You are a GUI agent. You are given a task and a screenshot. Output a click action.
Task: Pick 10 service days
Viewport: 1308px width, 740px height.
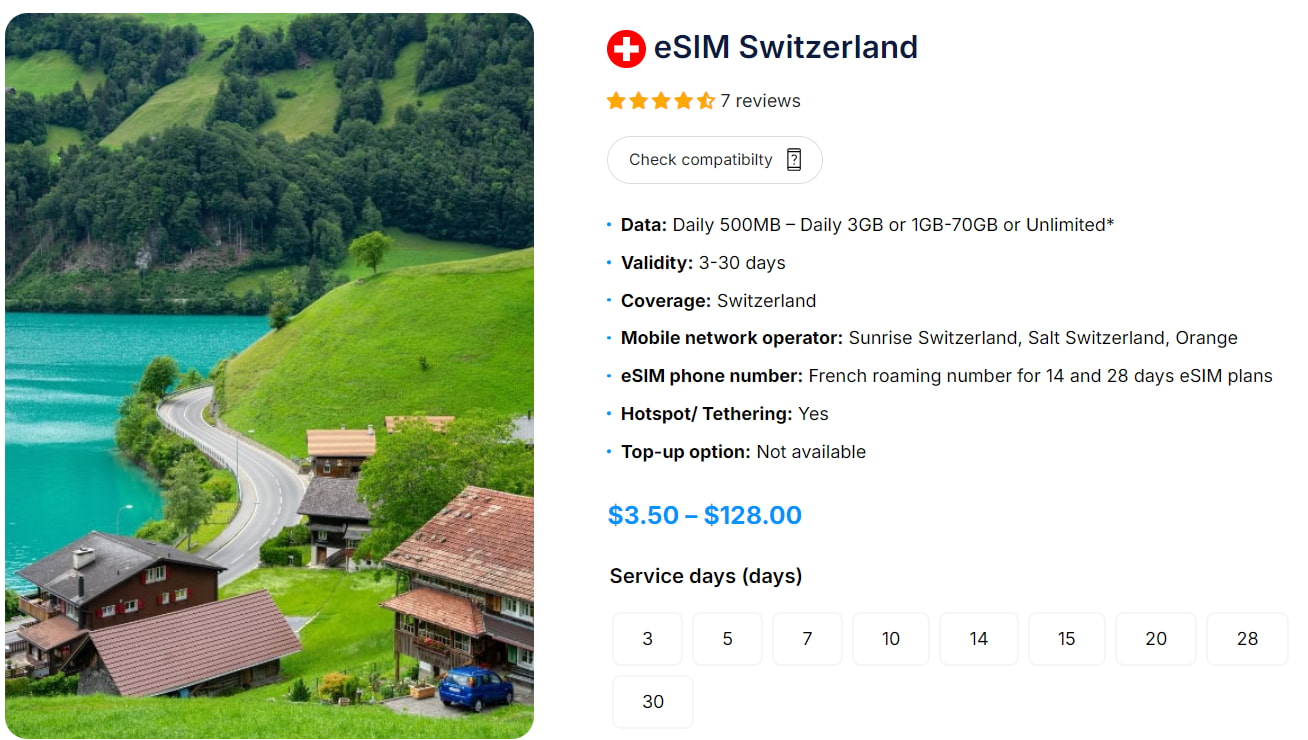pyautogui.click(x=890, y=638)
